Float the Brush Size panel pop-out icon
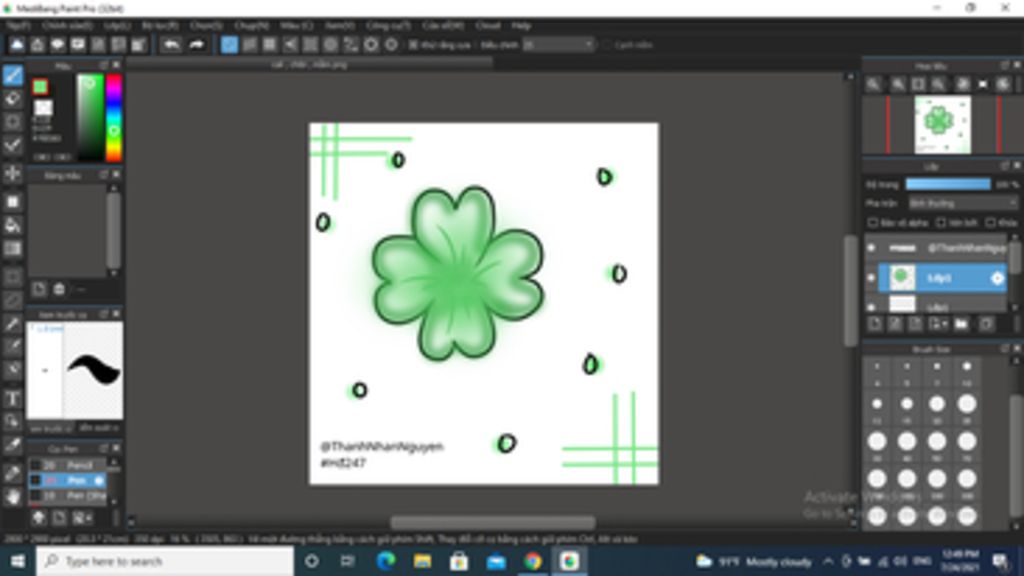This screenshot has width=1024, height=576. pos(1004,349)
